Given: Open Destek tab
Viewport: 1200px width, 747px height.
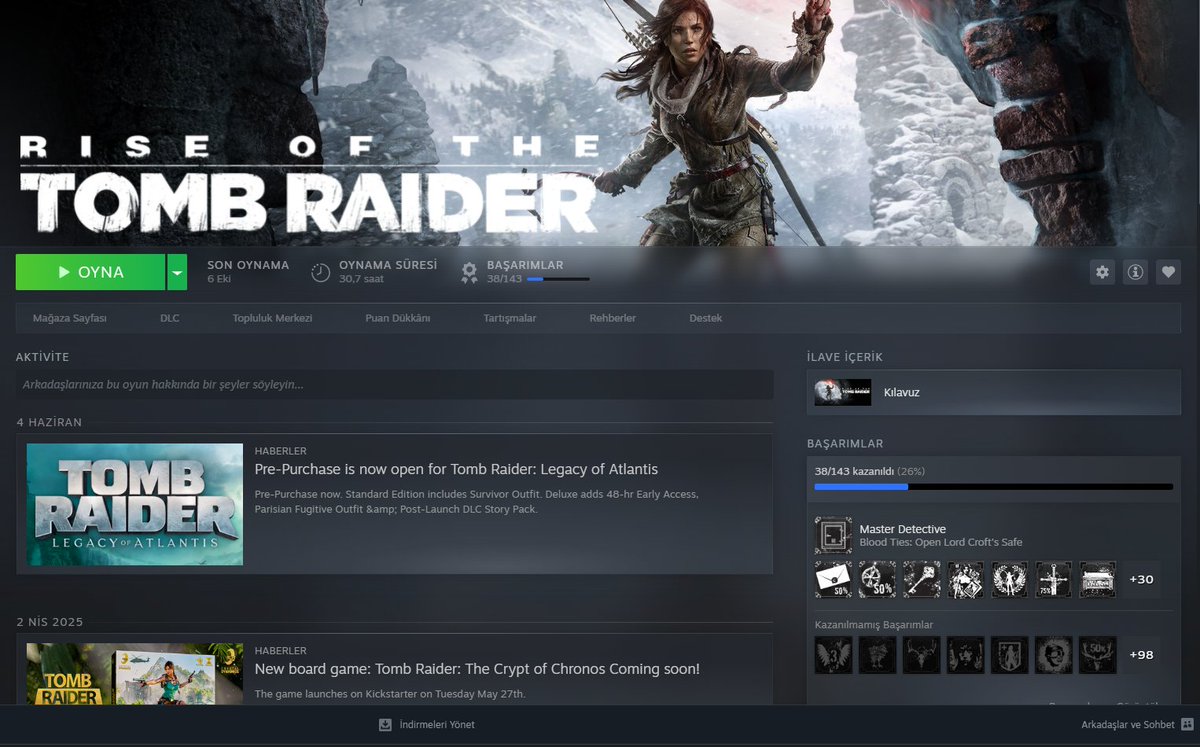Looking at the screenshot, I should pos(705,318).
